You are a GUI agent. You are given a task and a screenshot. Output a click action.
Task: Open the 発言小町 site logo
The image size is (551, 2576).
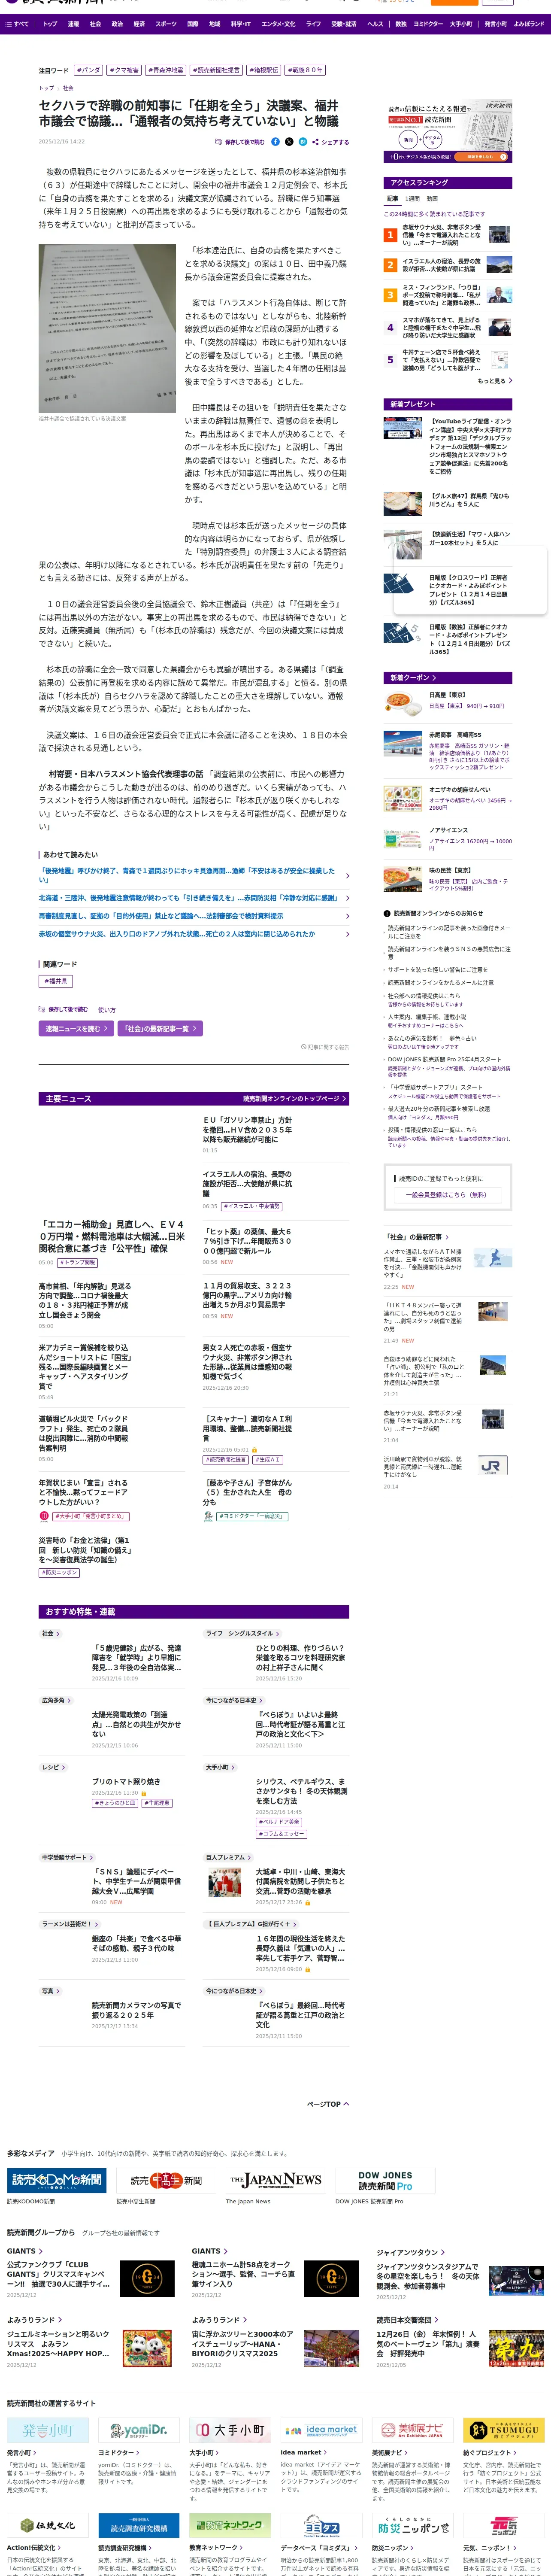48,2430
